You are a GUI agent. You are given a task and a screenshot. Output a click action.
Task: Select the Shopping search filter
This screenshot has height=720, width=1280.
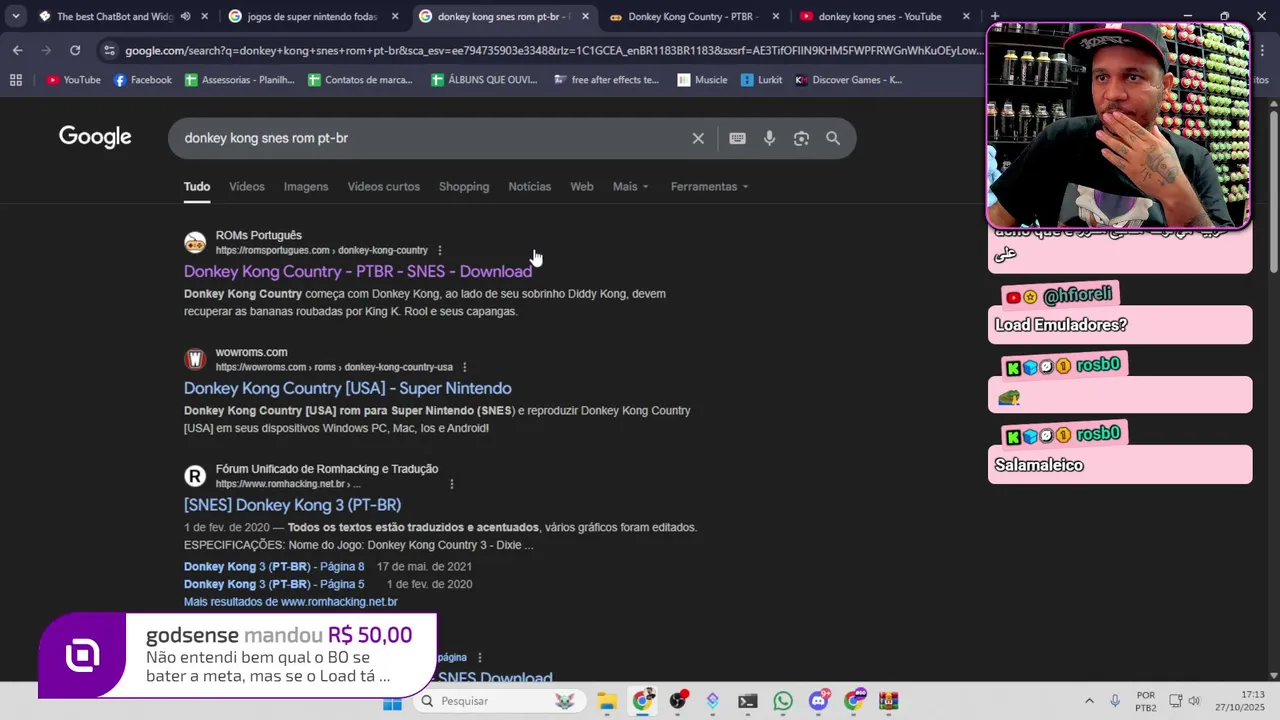(464, 187)
